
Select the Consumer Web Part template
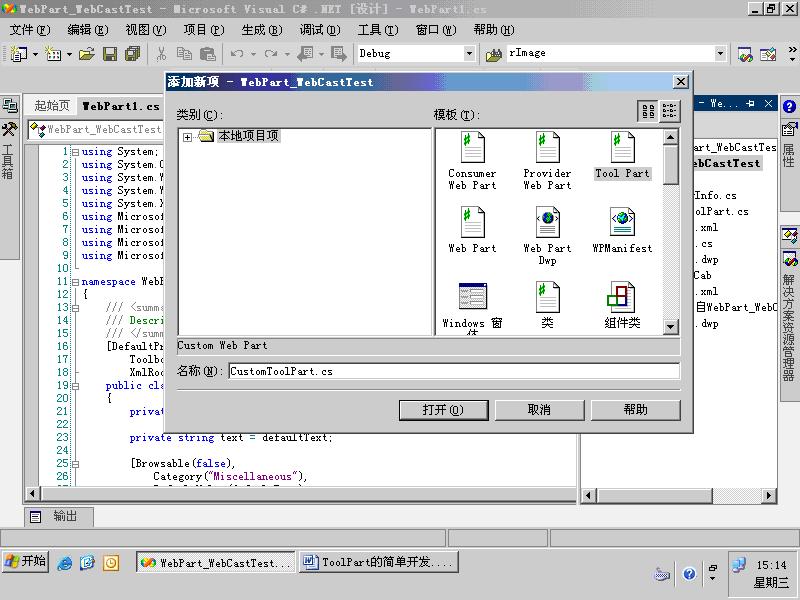472,161
